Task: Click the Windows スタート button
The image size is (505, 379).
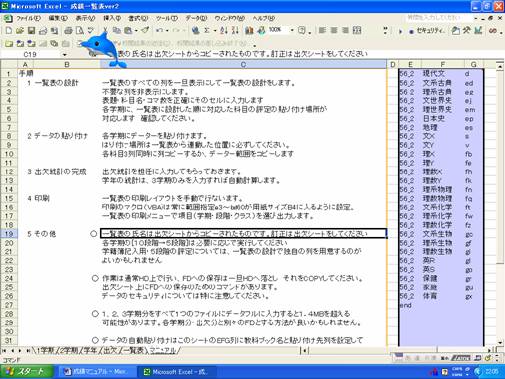Action: point(26,372)
